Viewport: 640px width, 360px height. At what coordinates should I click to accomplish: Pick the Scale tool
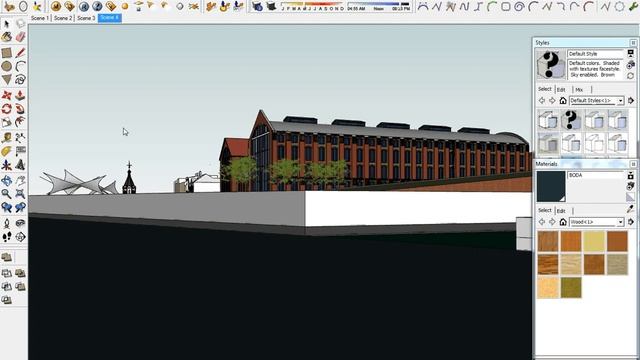tap(7, 122)
